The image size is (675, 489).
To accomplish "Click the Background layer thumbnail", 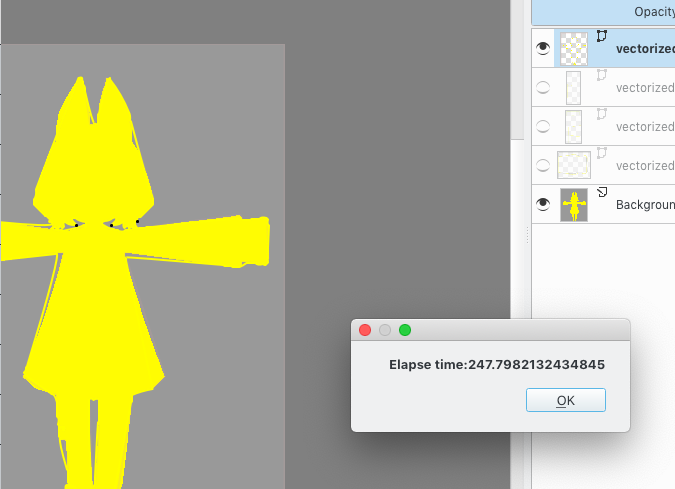I will [x=573, y=204].
